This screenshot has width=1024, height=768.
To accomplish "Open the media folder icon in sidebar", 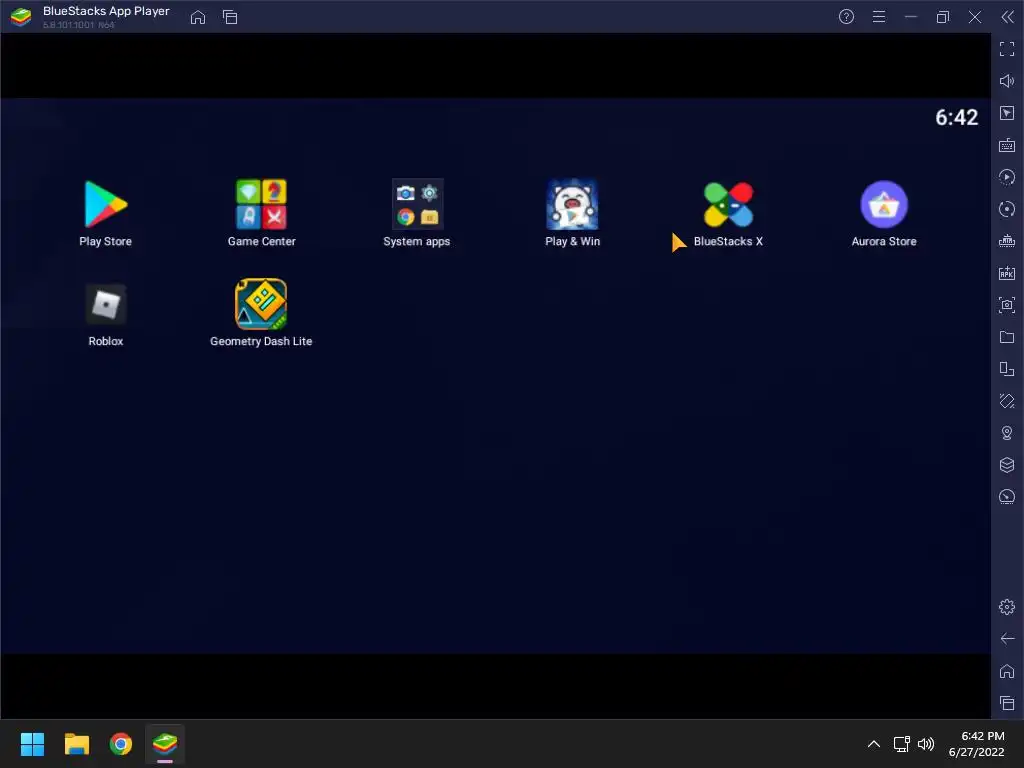I will click(1006, 337).
